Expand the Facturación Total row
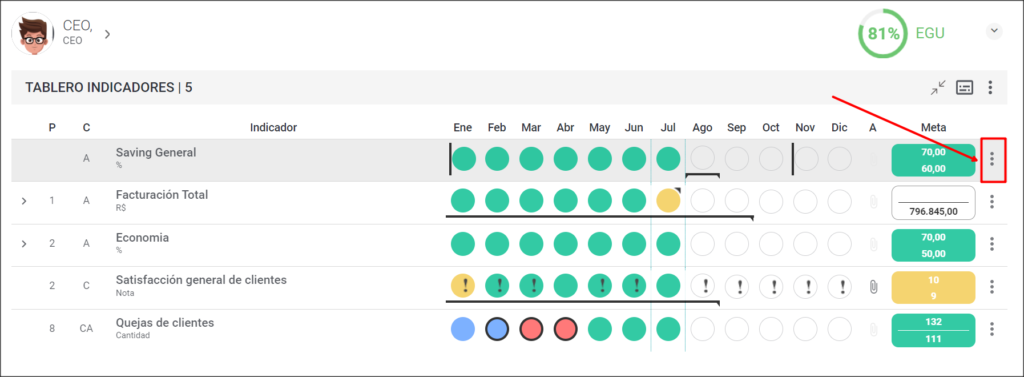 (24, 201)
